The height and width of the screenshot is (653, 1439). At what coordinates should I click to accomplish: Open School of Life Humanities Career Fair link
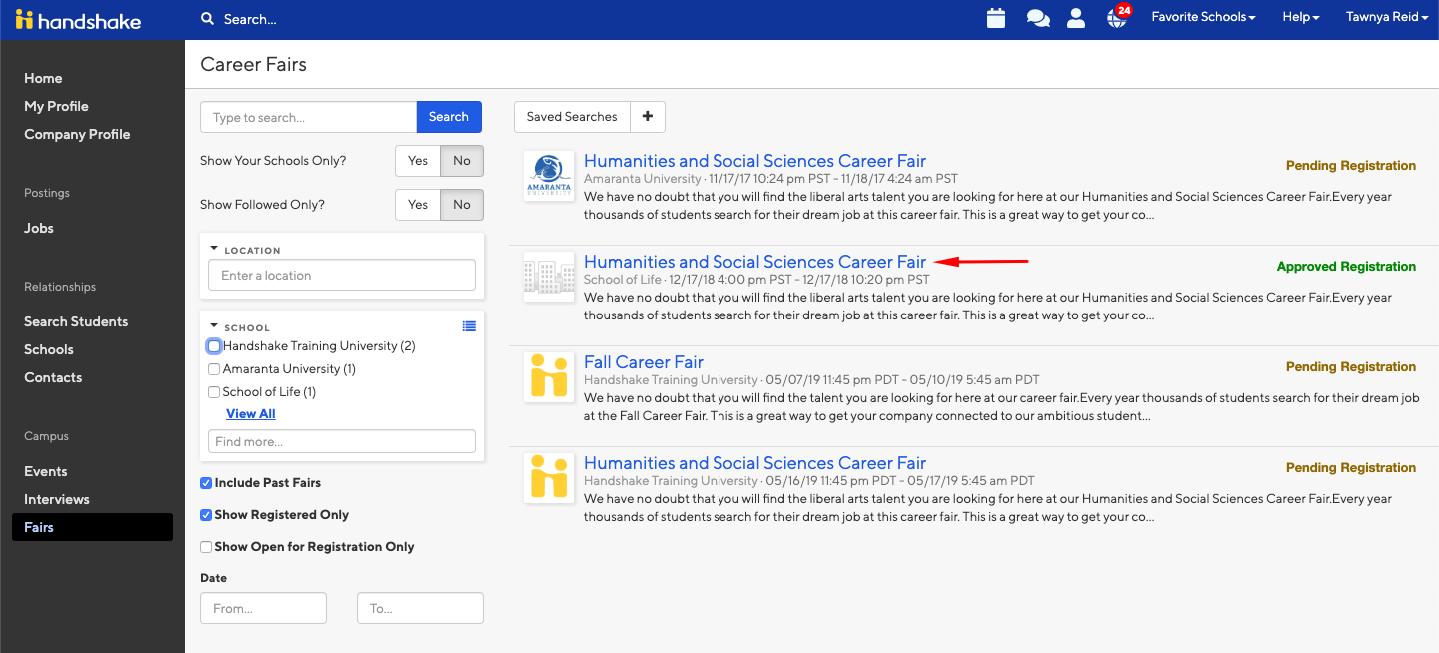click(755, 262)
